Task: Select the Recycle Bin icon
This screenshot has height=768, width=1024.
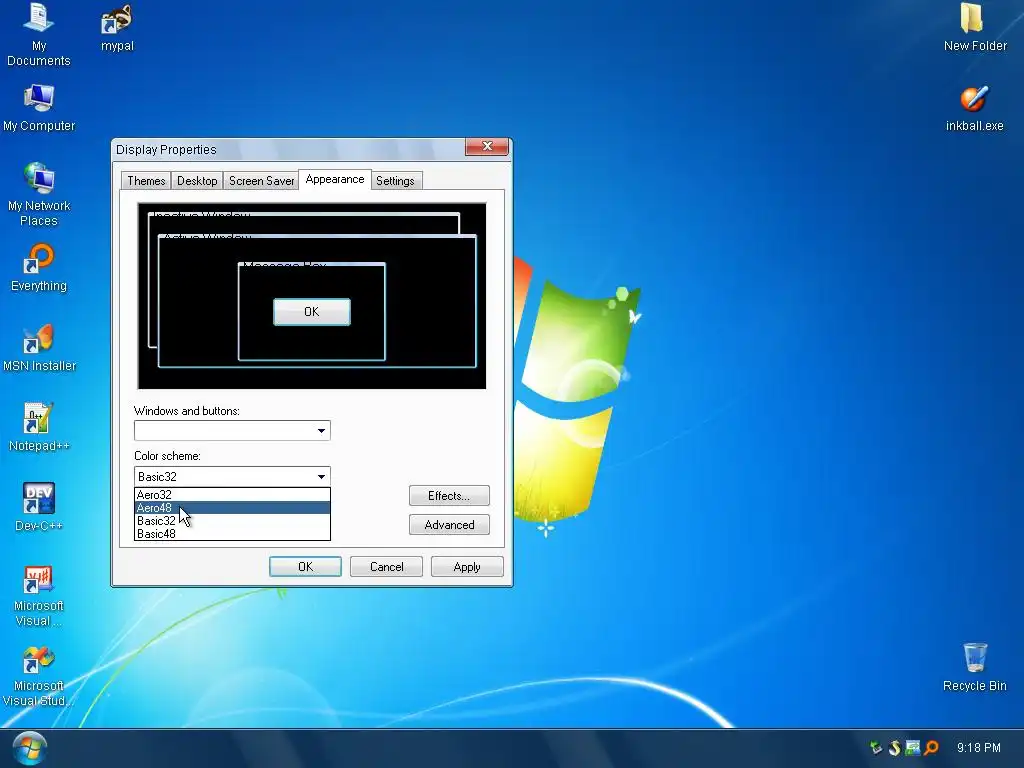Action: [974, 667]
